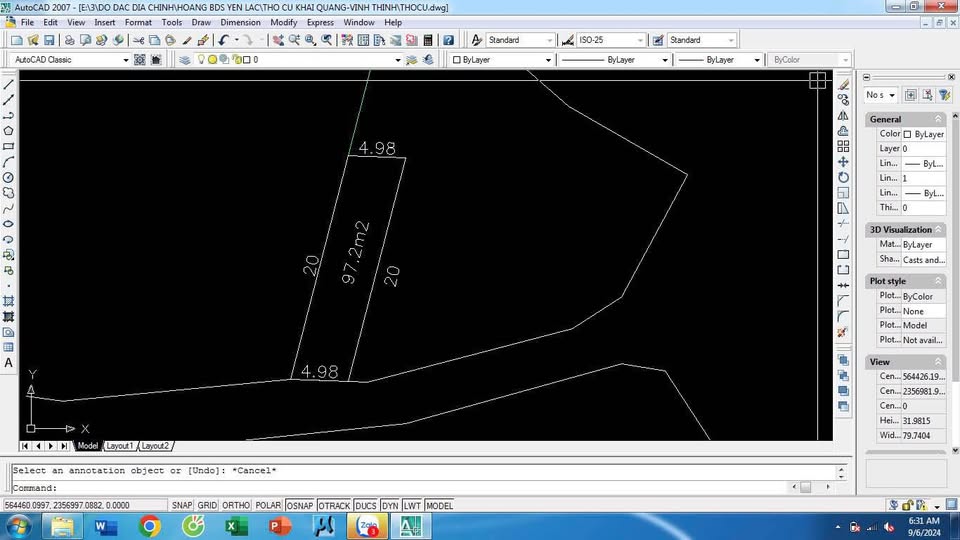960x540 pixels.
Task: Open the AutoCAD Classic workspace dropdown
Action: click(x=125, y=60)
